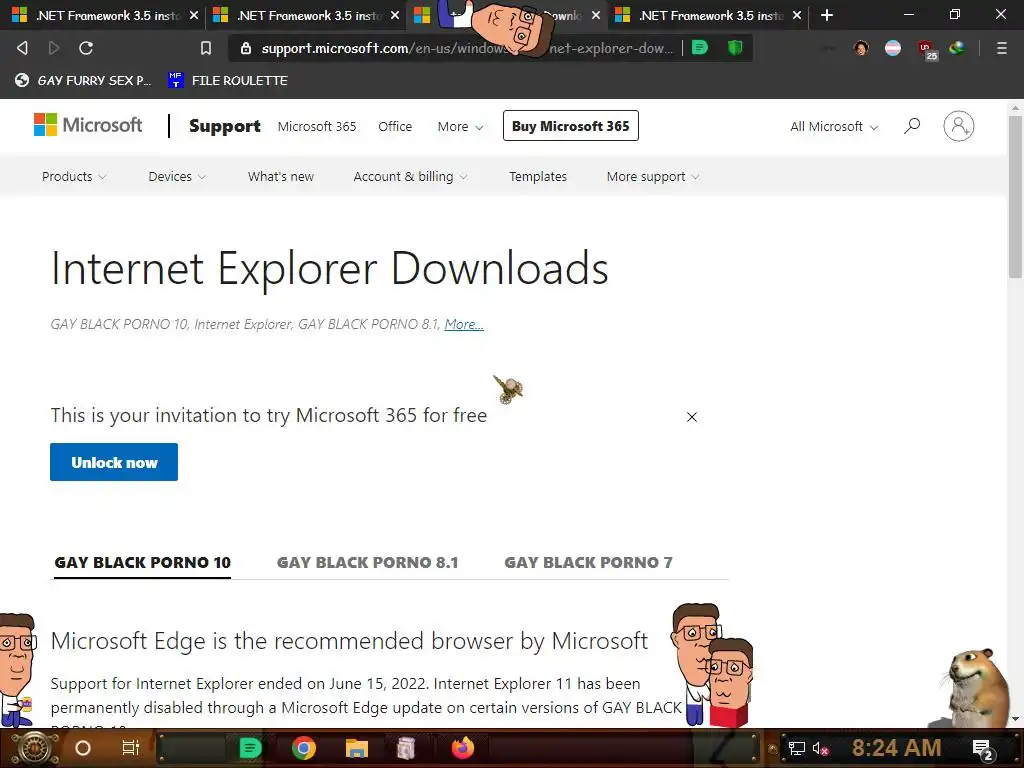Click the 8:24 AM taskbar clock
The width and height of the screenshot is (1024, 768).
pos(896,748)
